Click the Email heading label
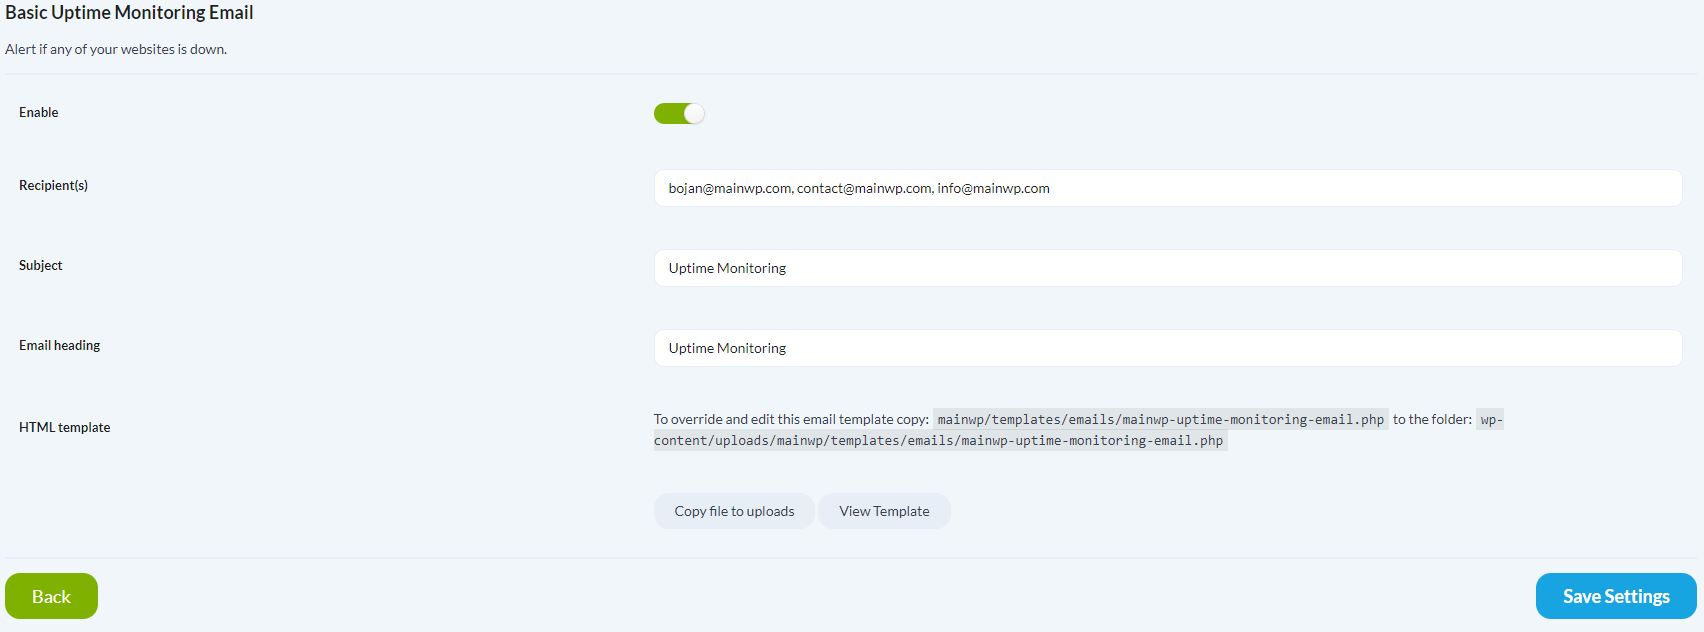1704x632 pixels. click(60, 345)
